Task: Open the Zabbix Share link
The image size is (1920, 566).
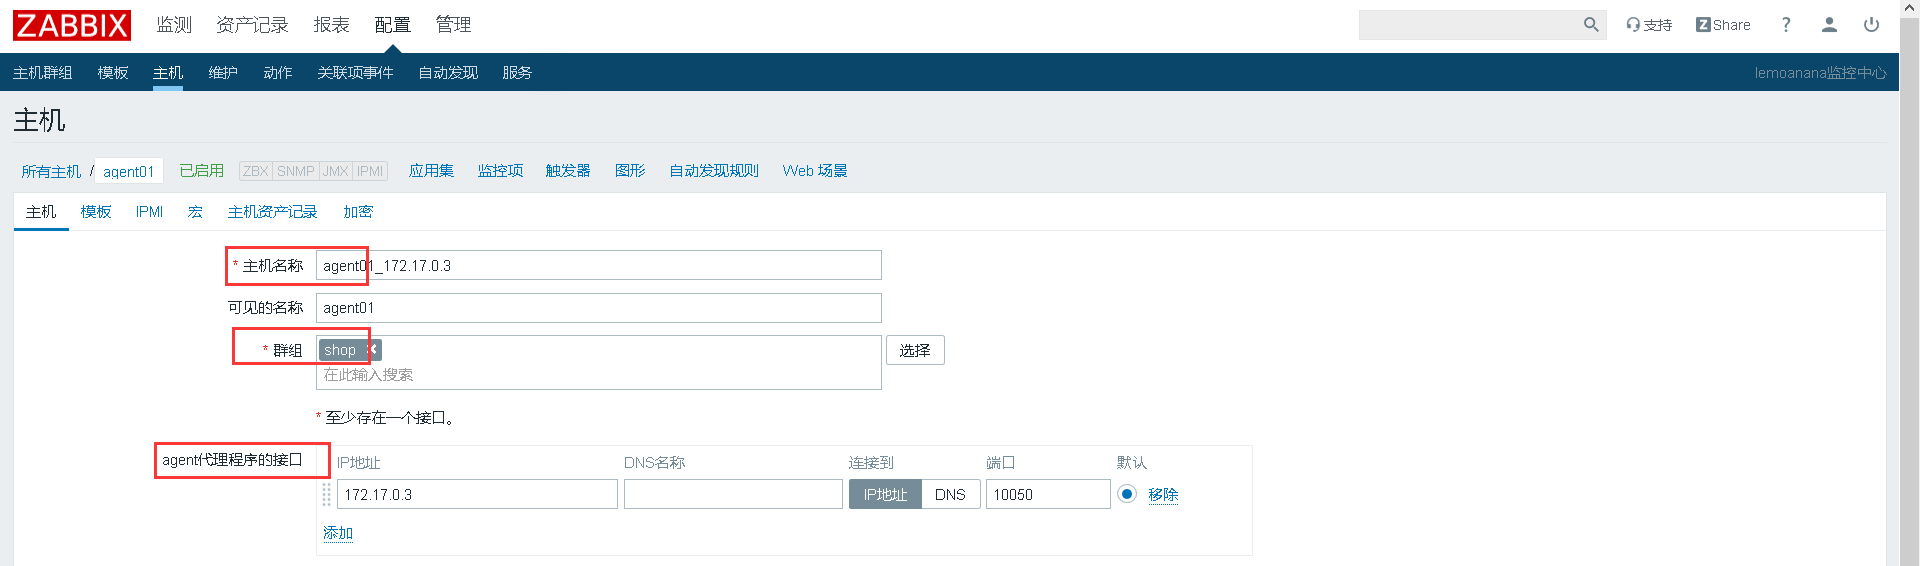Action: click(1723, 25)
